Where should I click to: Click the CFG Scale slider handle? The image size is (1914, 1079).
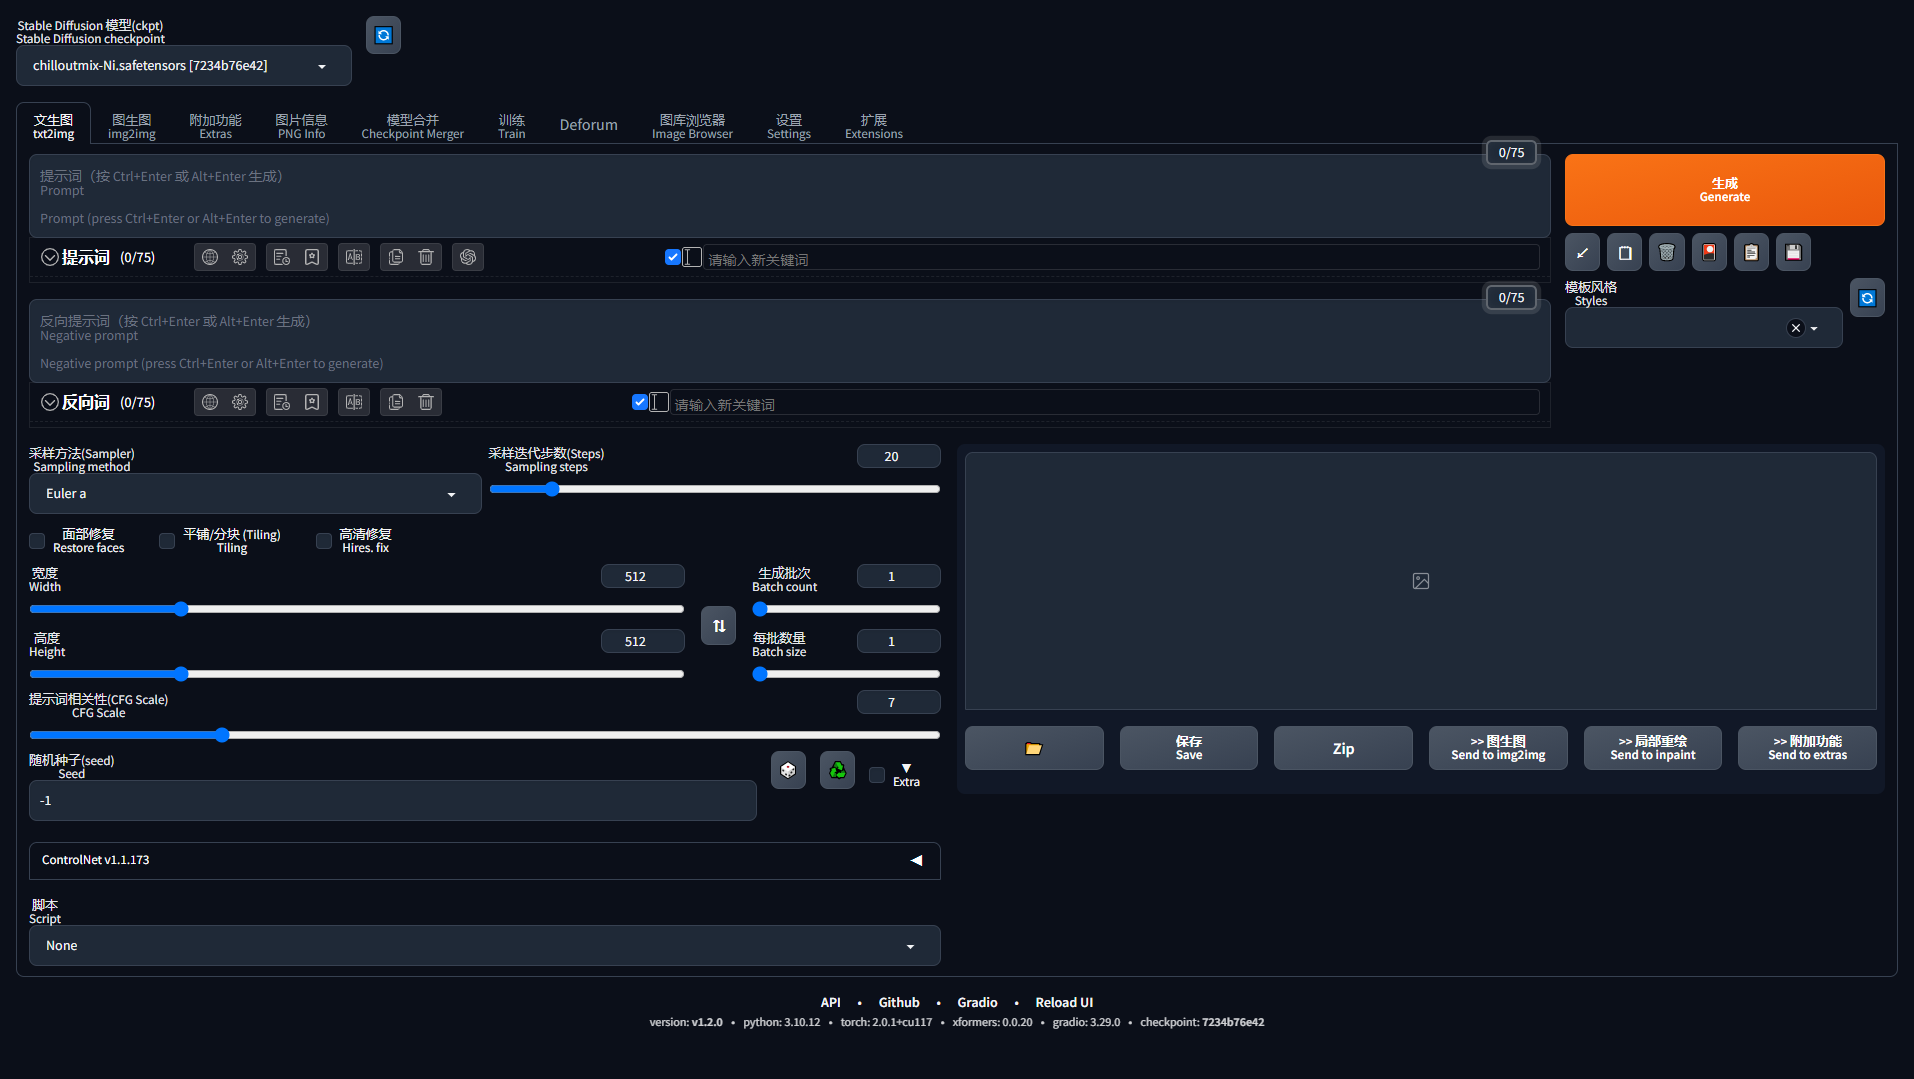[221, 735]
